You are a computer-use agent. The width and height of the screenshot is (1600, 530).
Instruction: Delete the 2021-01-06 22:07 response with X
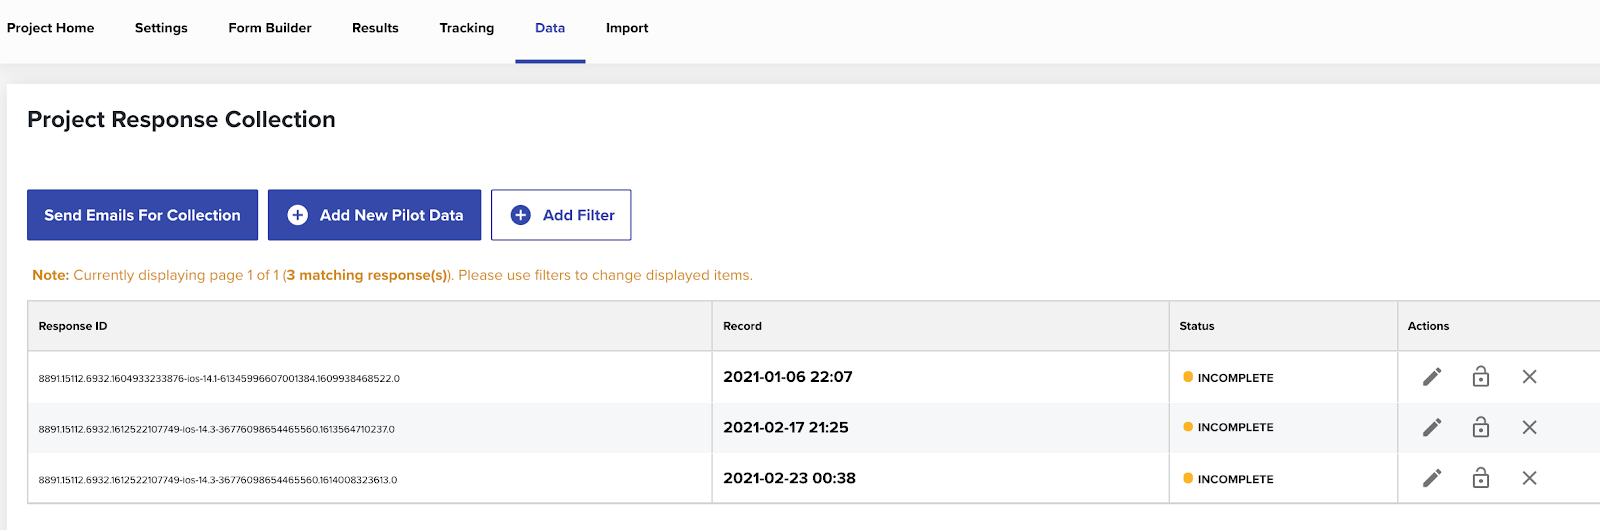(1529, 377)
